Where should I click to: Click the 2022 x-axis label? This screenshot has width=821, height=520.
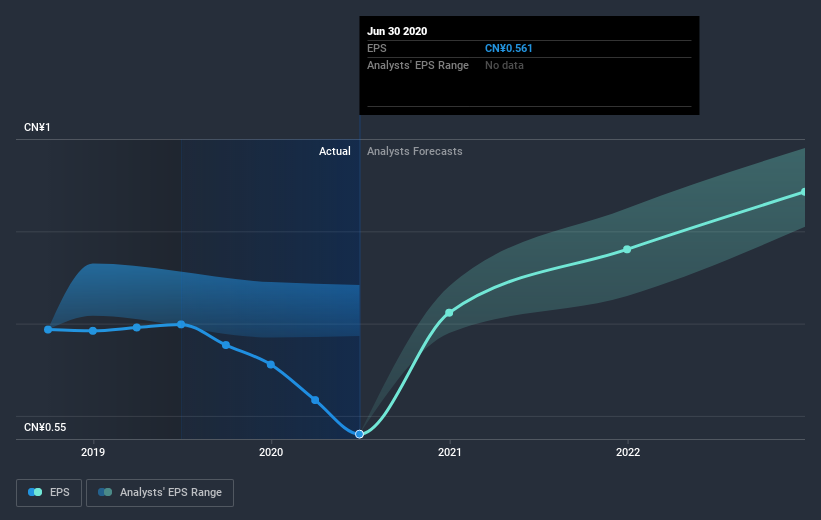click(x=627, y=452)
